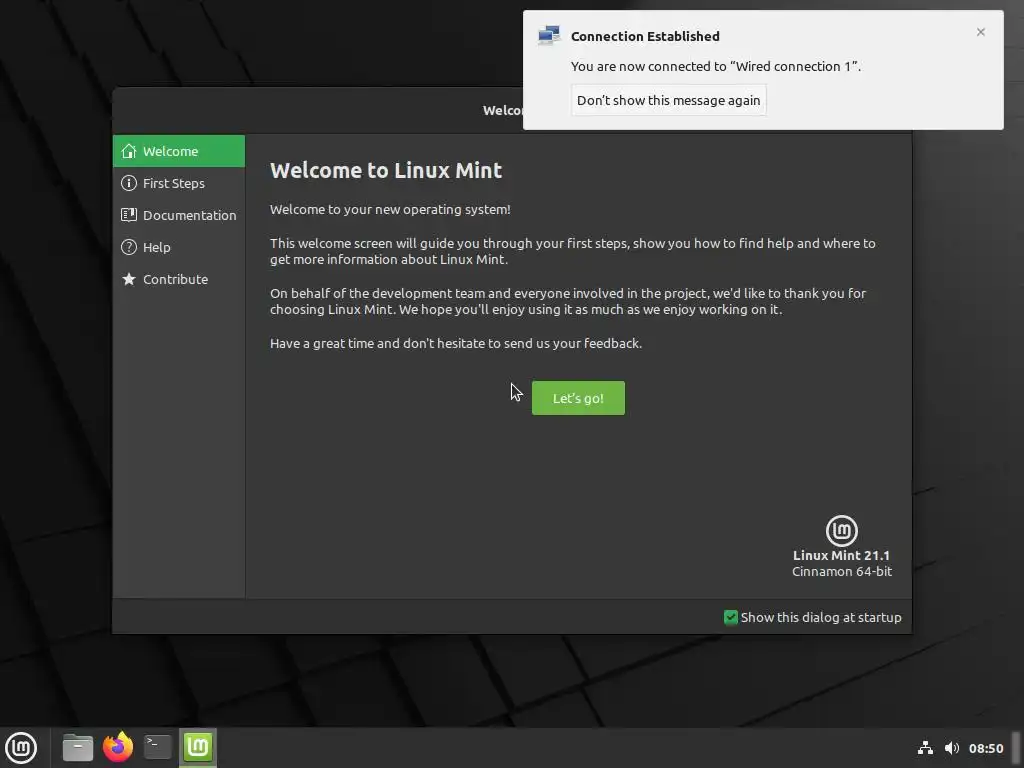Uncheck Show this dialog at startup
This screenshot has width=1024, height=768.
click(731, 617)
